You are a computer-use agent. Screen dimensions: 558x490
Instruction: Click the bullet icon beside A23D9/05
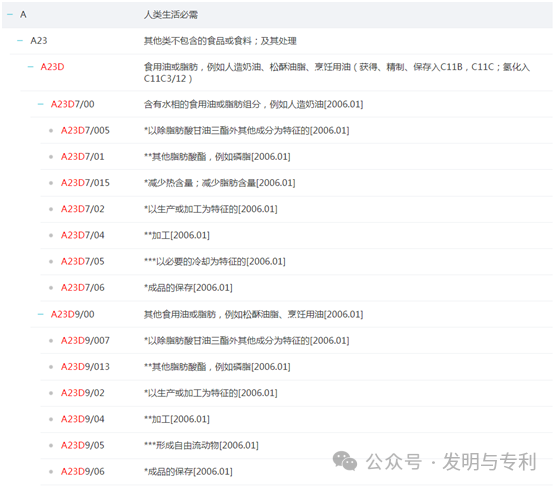coord(51,445)
